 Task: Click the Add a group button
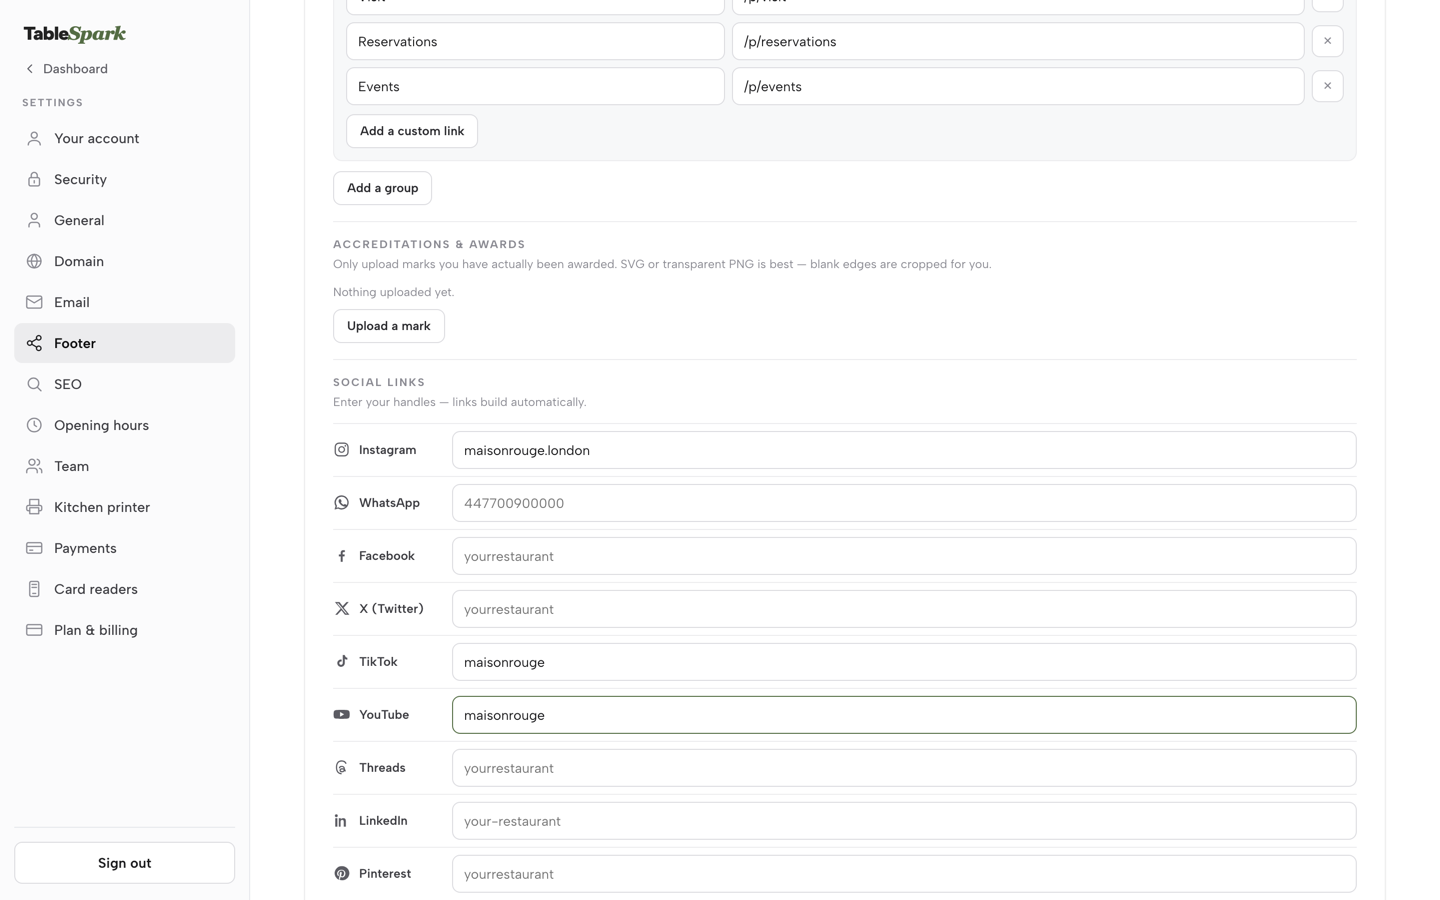click(x=382, y=188)
